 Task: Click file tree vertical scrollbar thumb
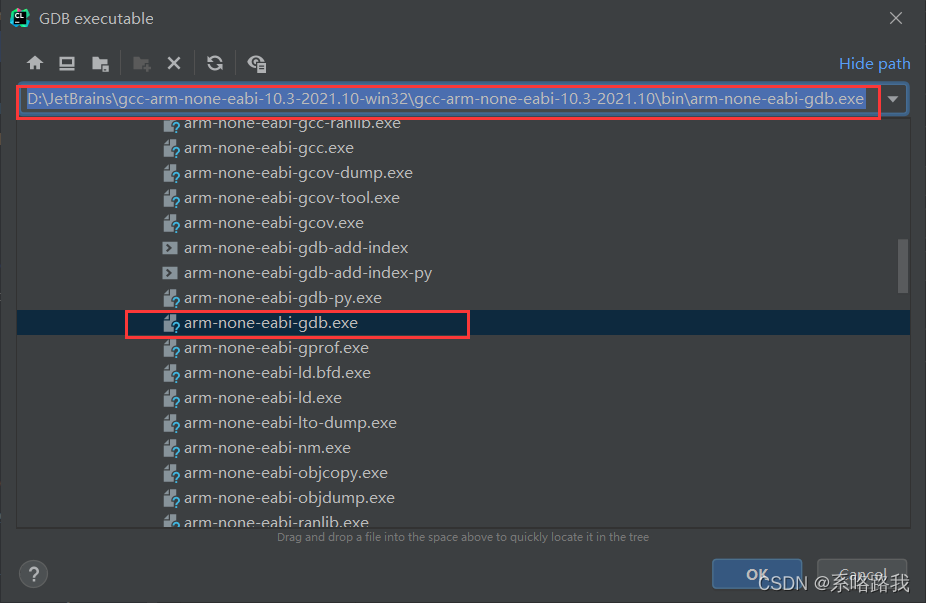pos(902,266)
